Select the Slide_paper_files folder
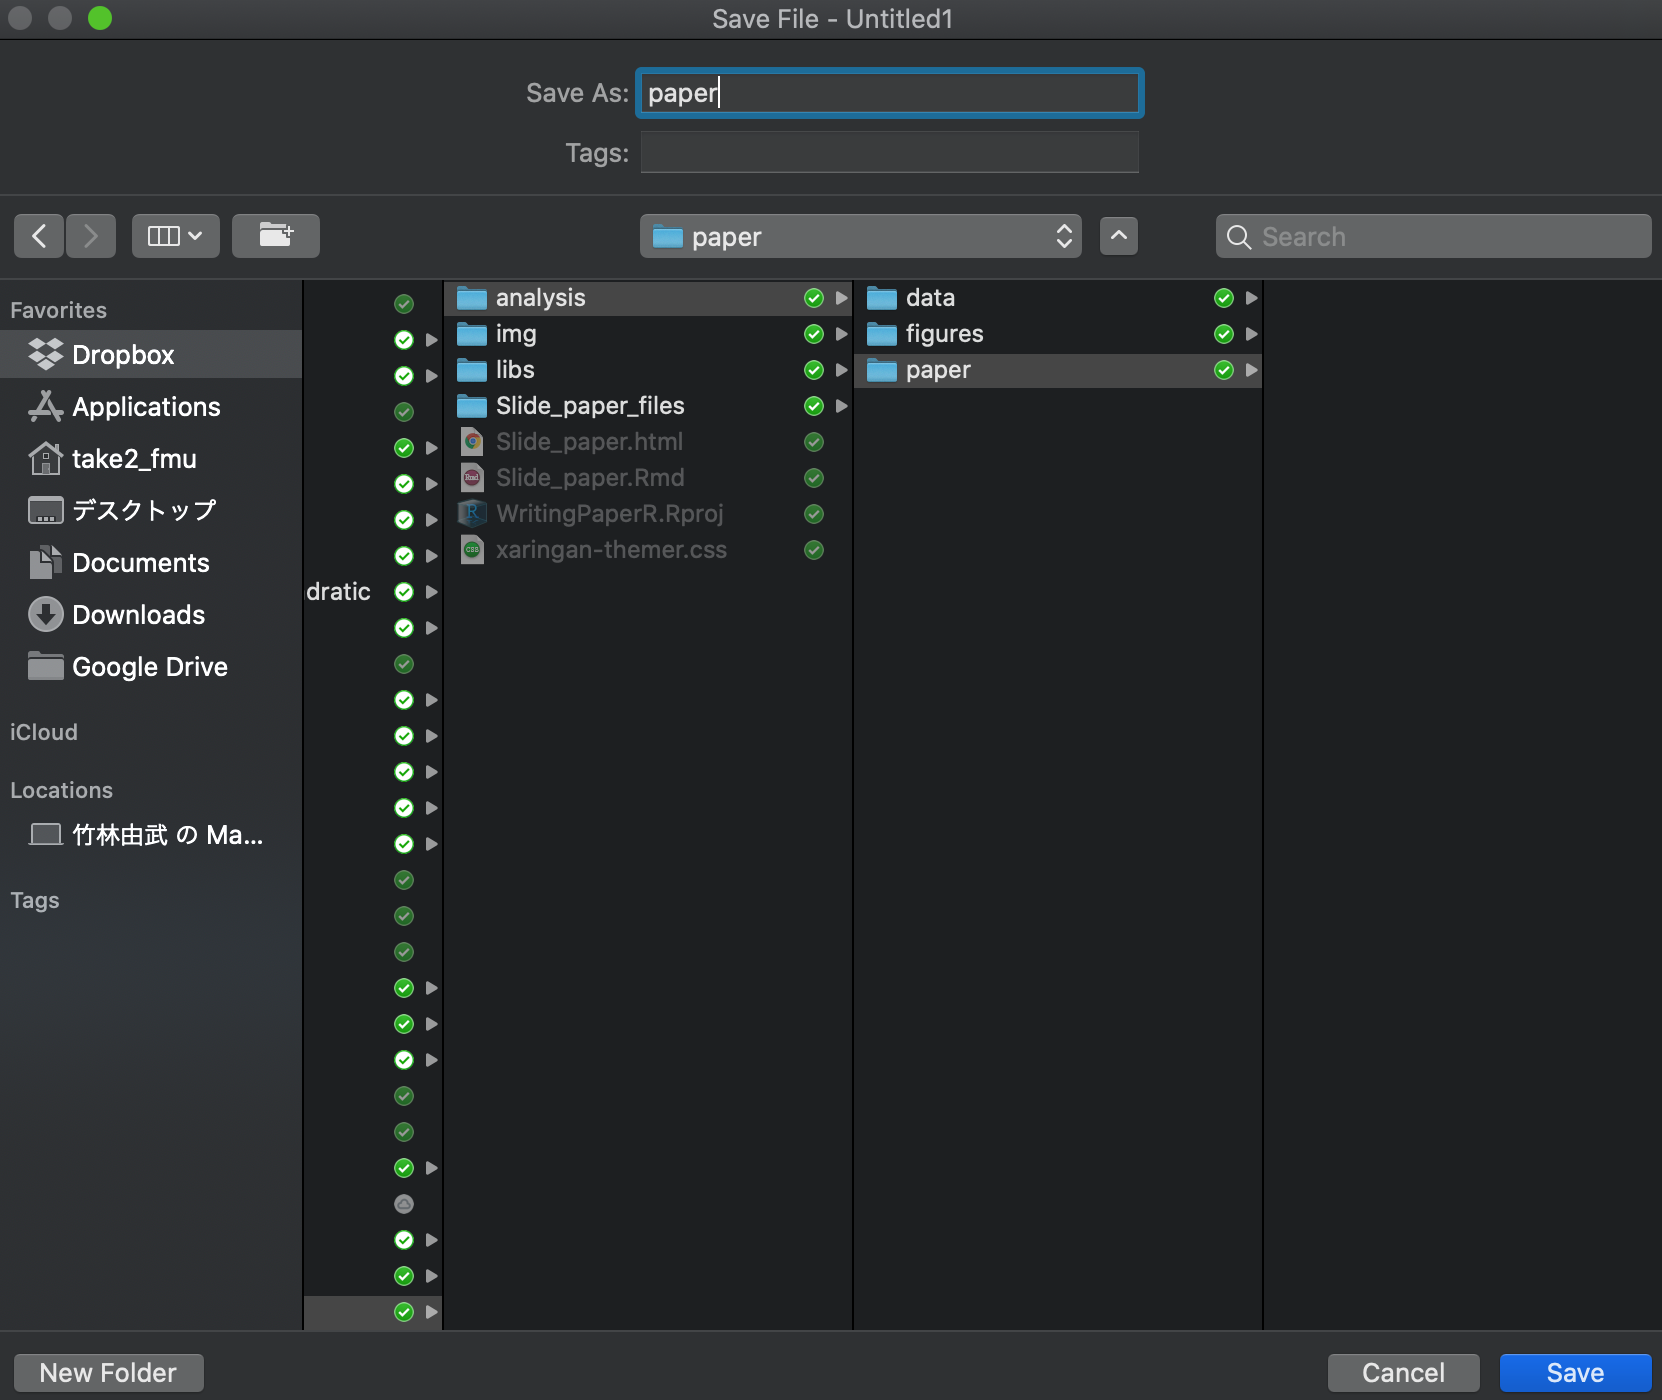 (x=648, y=406)
